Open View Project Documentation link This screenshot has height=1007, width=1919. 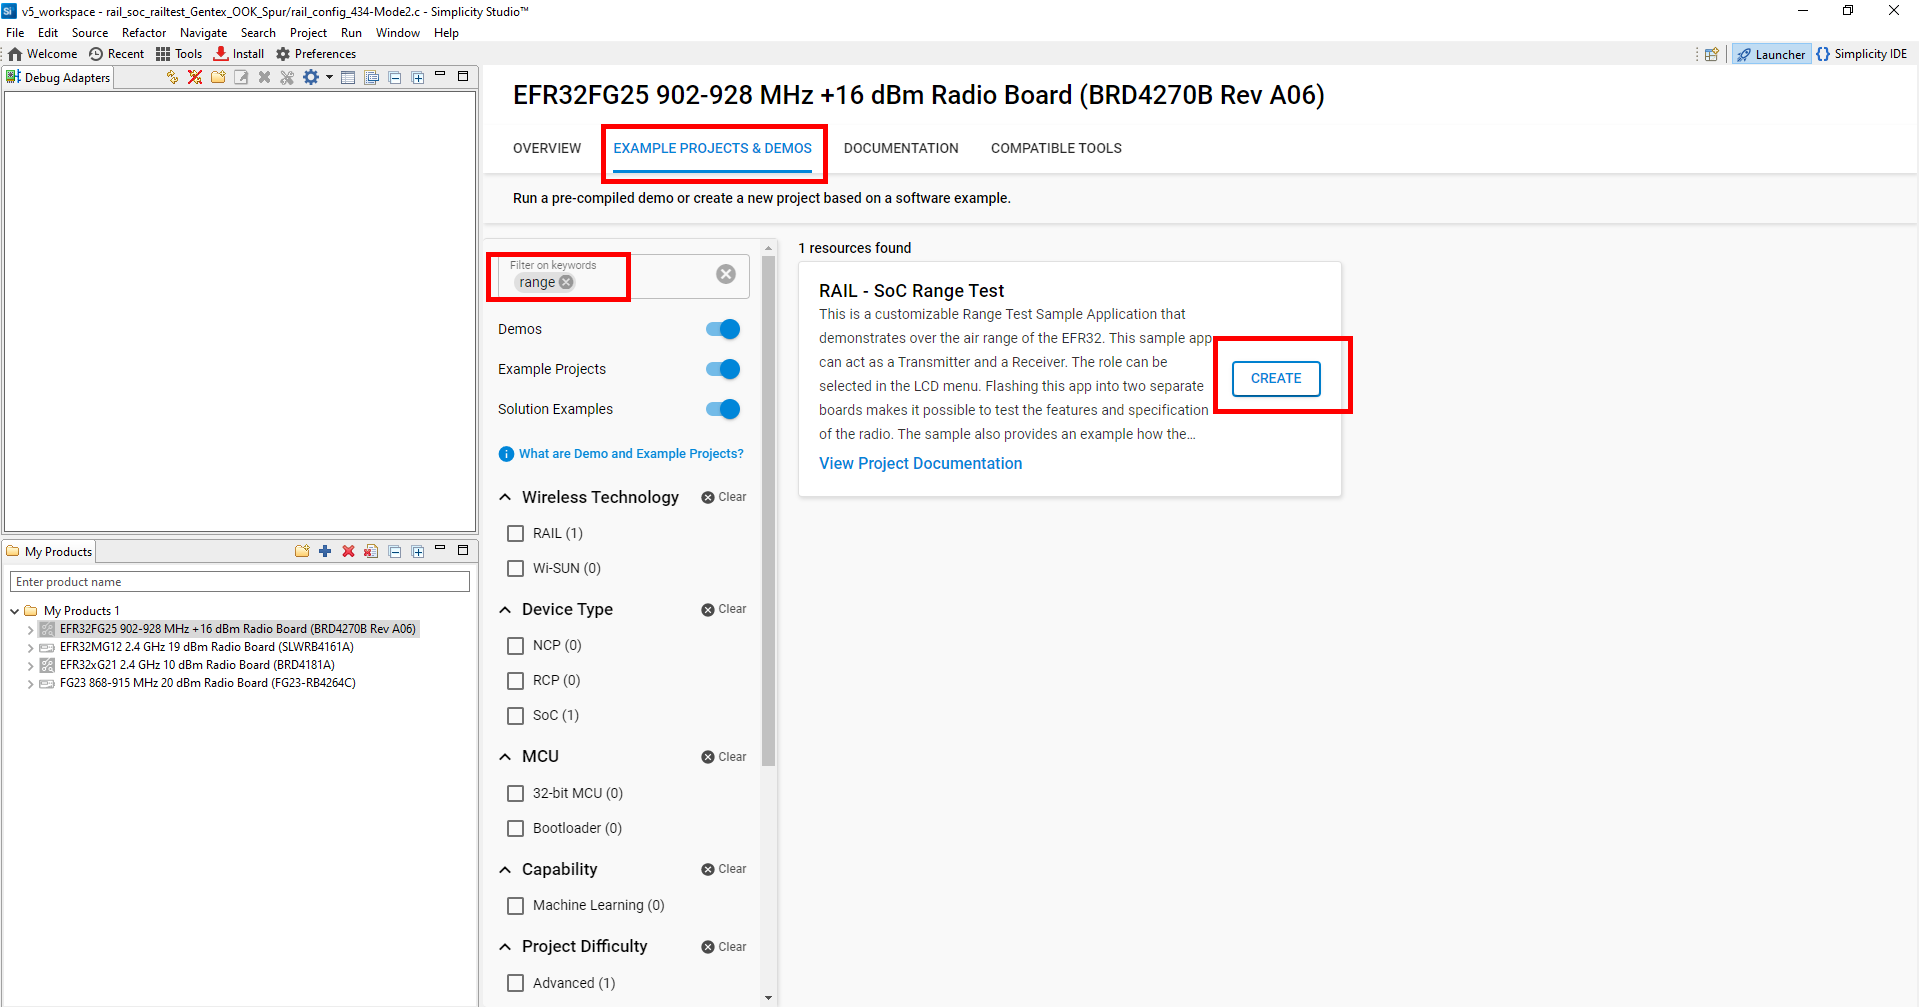(x=920, y=463)
